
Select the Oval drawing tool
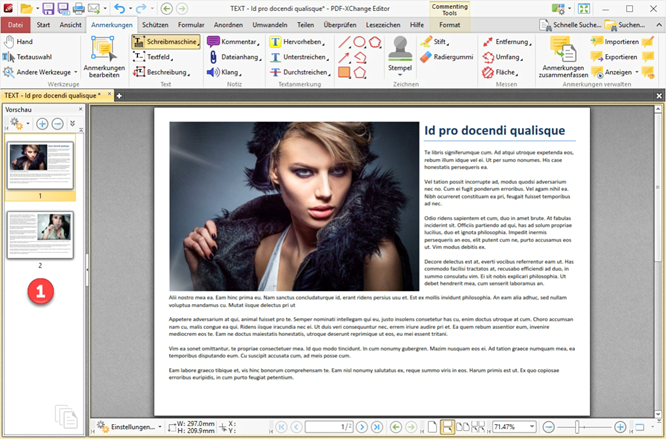pos(360,42)
